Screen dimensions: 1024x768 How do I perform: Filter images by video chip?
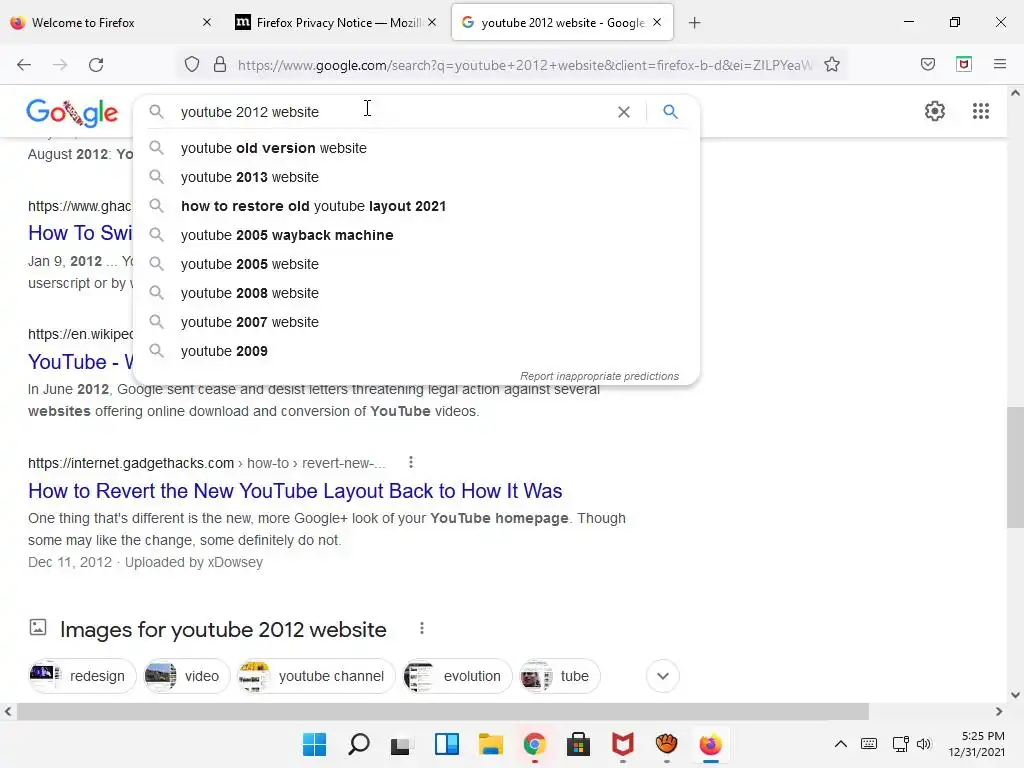coord(186,676)
